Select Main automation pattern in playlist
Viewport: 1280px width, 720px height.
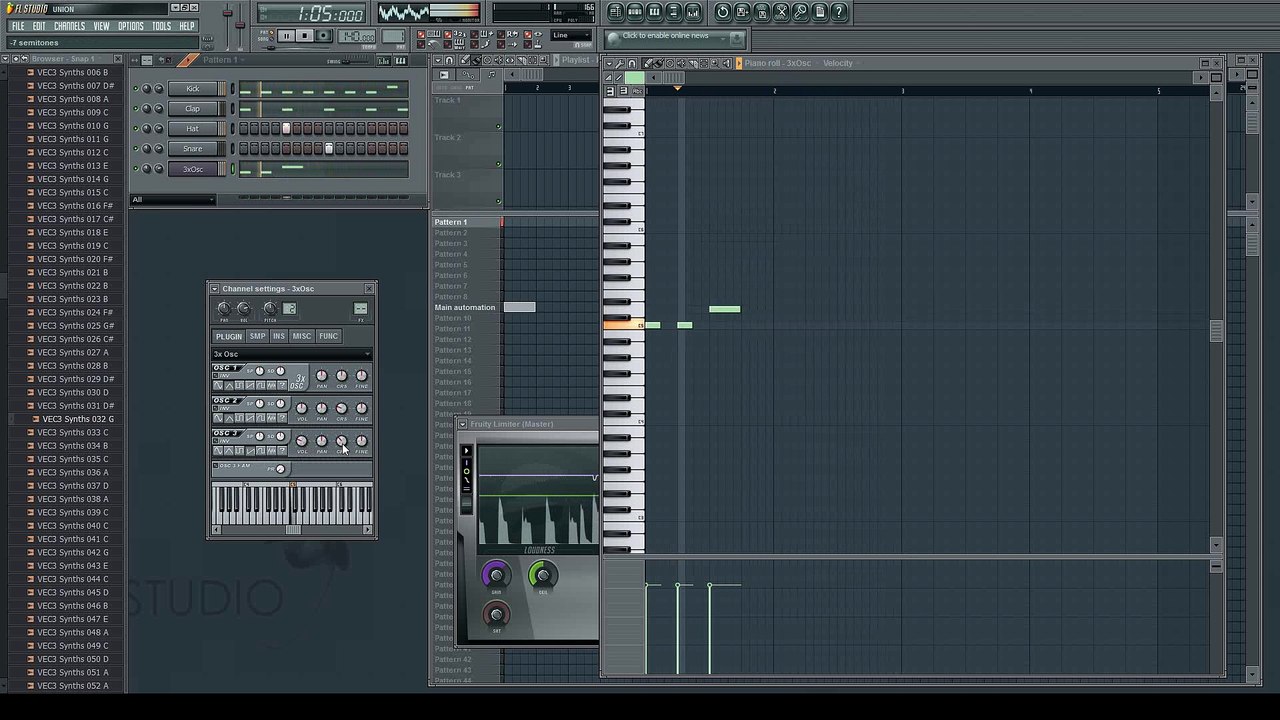coord(466,307)
